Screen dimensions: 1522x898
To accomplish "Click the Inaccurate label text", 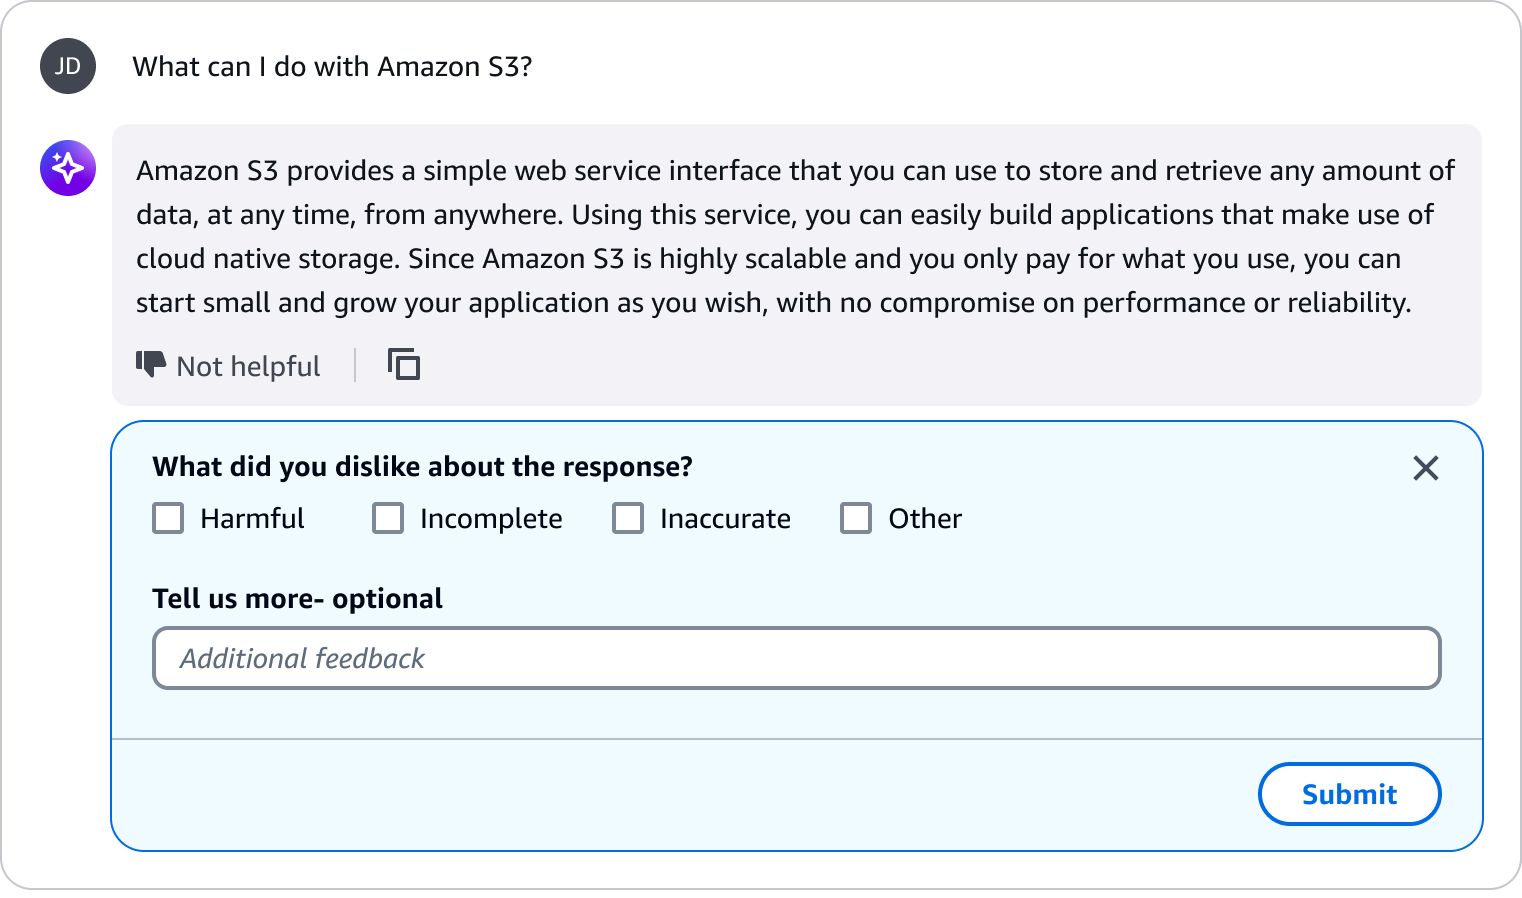I will click(725, 518).
